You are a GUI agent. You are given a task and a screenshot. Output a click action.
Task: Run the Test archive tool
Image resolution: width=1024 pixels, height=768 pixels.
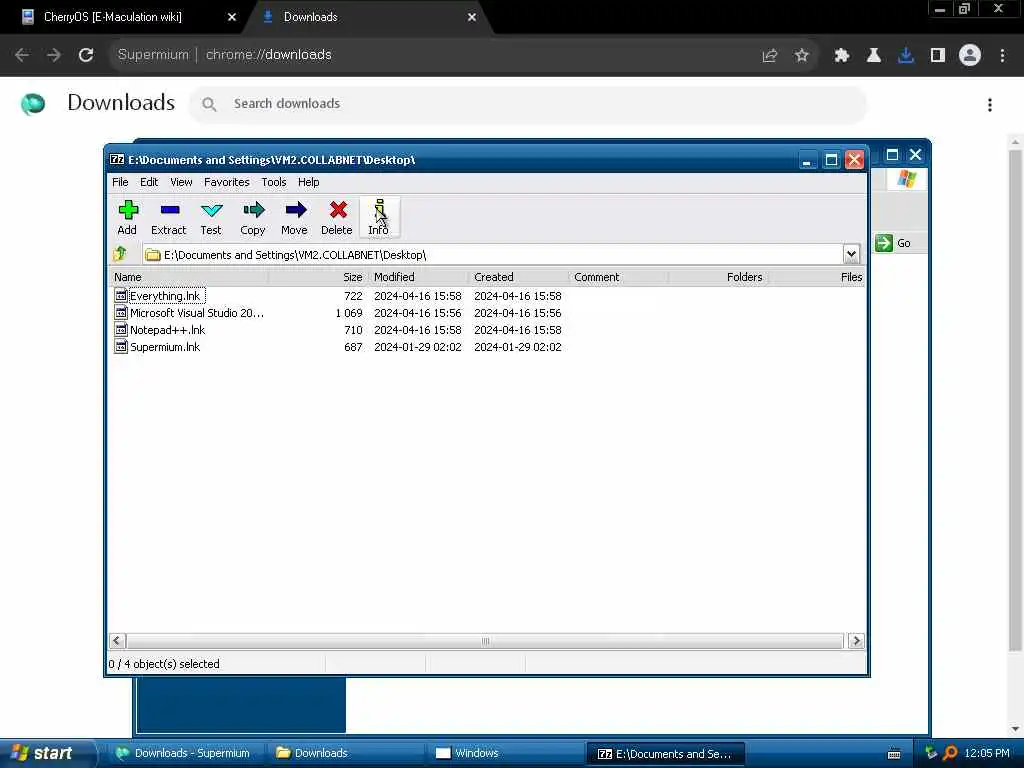211,217
